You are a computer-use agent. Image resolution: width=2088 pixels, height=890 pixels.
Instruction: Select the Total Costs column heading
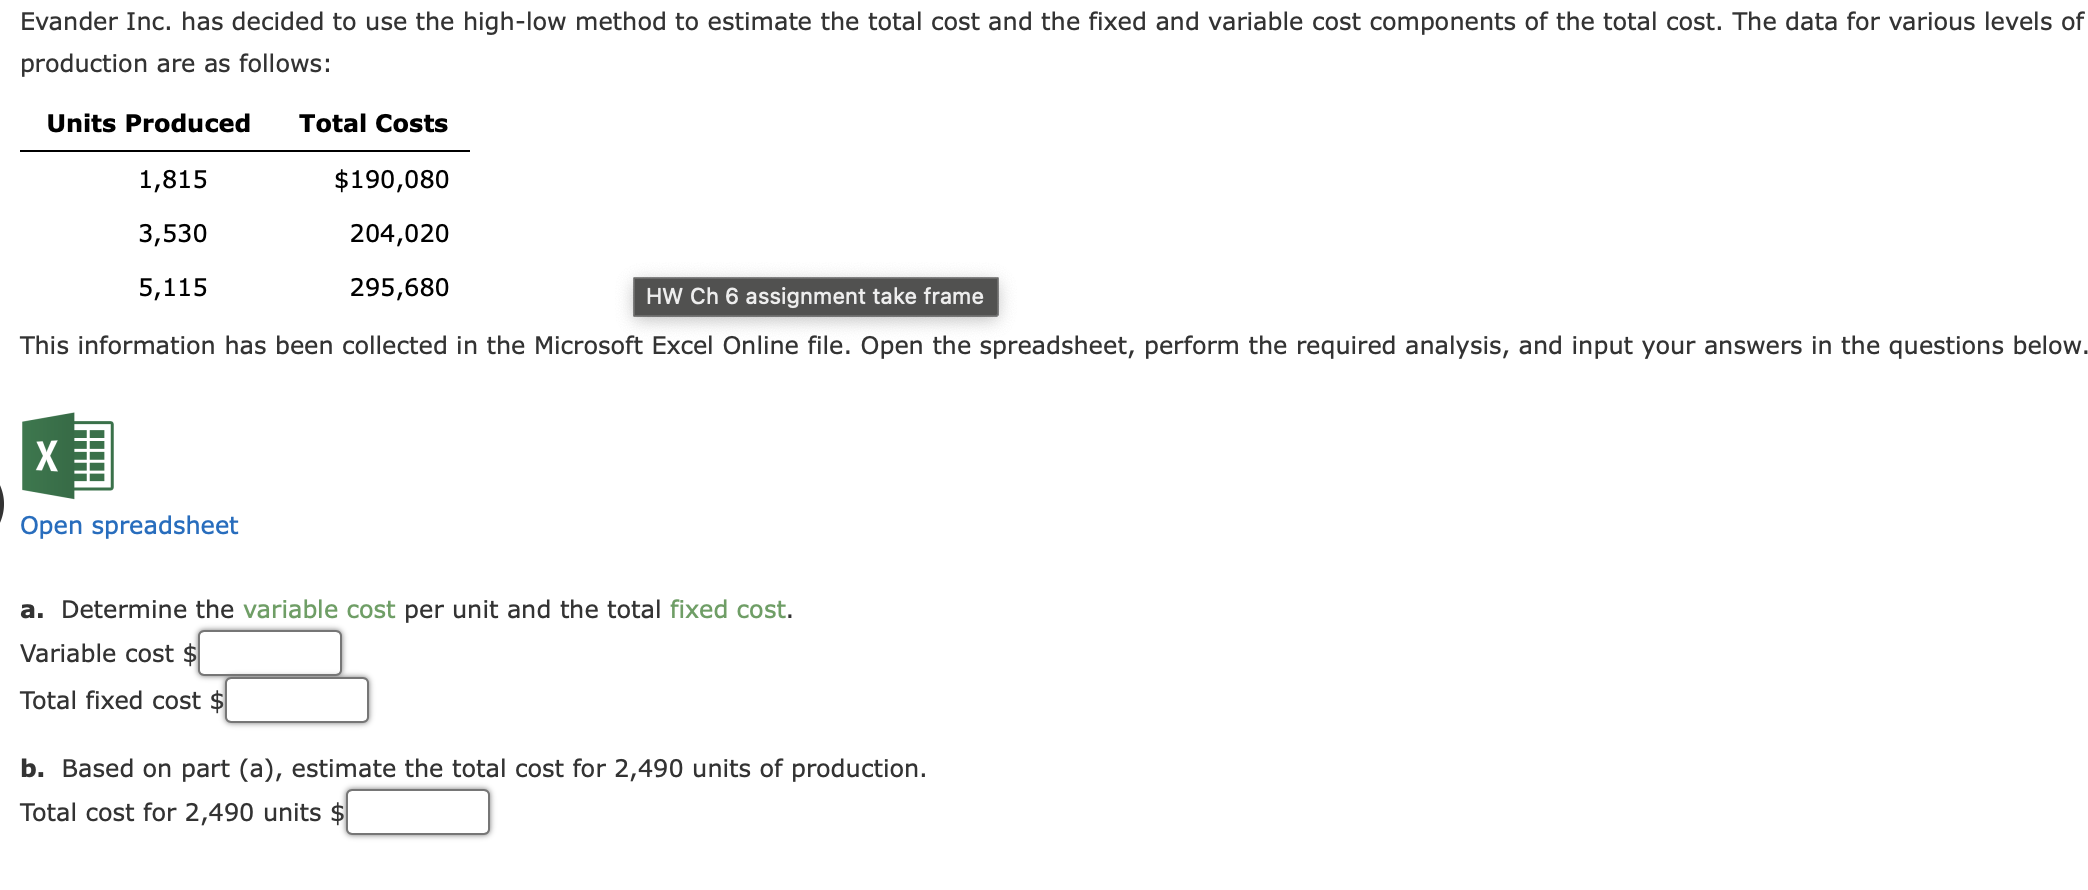[x=372, y=123]
